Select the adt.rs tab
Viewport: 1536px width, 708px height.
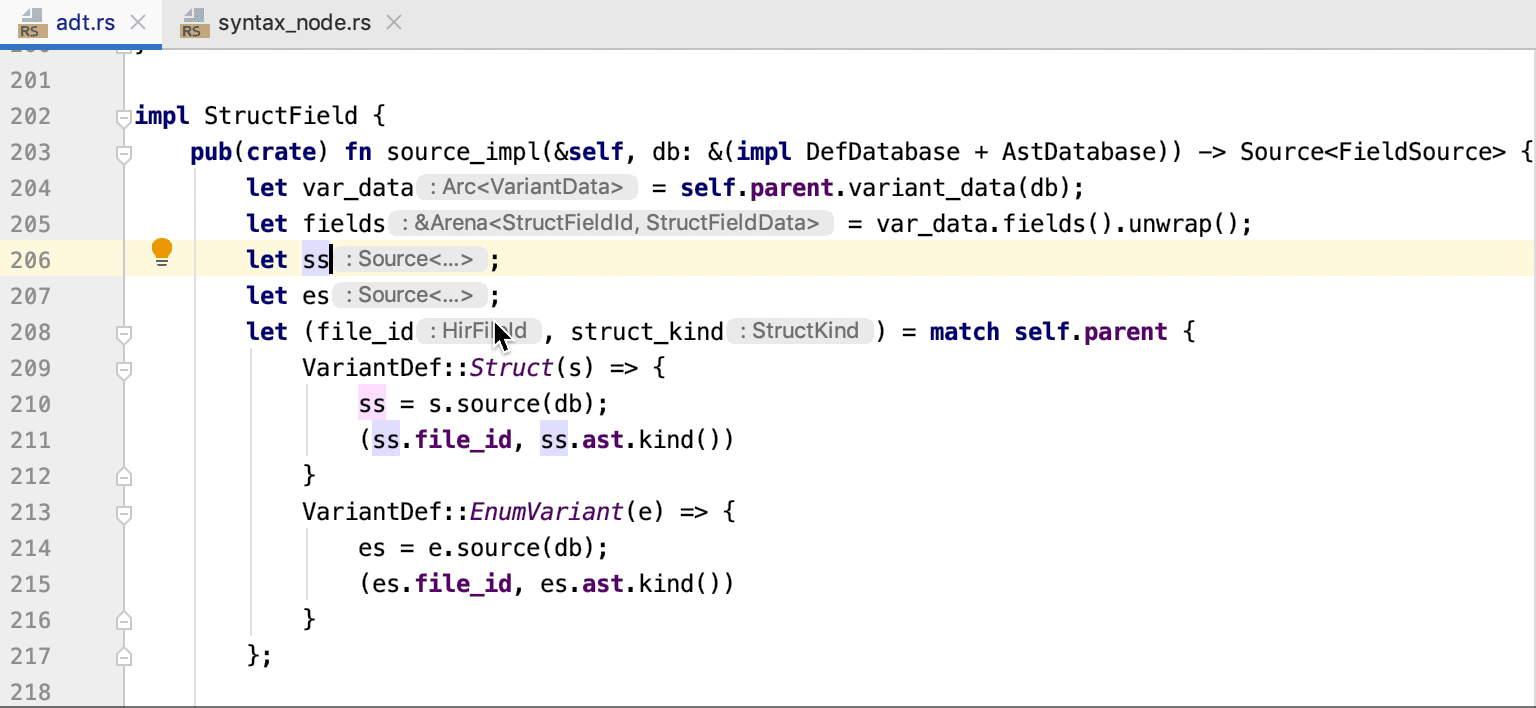point(85,21)
